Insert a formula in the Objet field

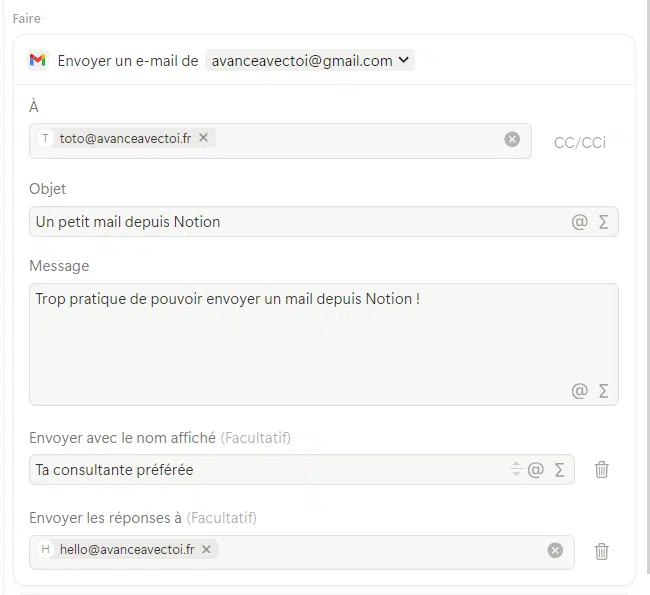[604, 222]
